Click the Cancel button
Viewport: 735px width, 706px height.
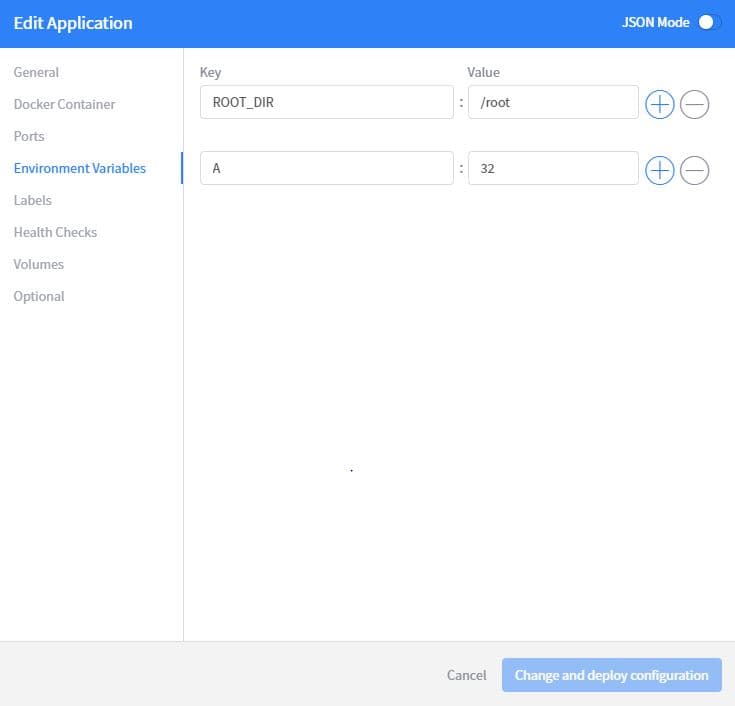[x=466, y=675]
